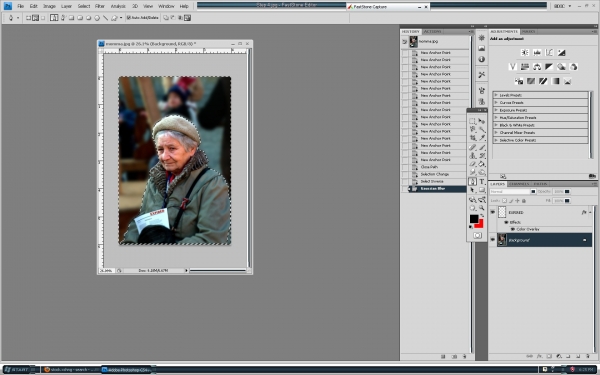Select Close Path history state
This screenshot has height=375, width=600.
tap(429, 167)
